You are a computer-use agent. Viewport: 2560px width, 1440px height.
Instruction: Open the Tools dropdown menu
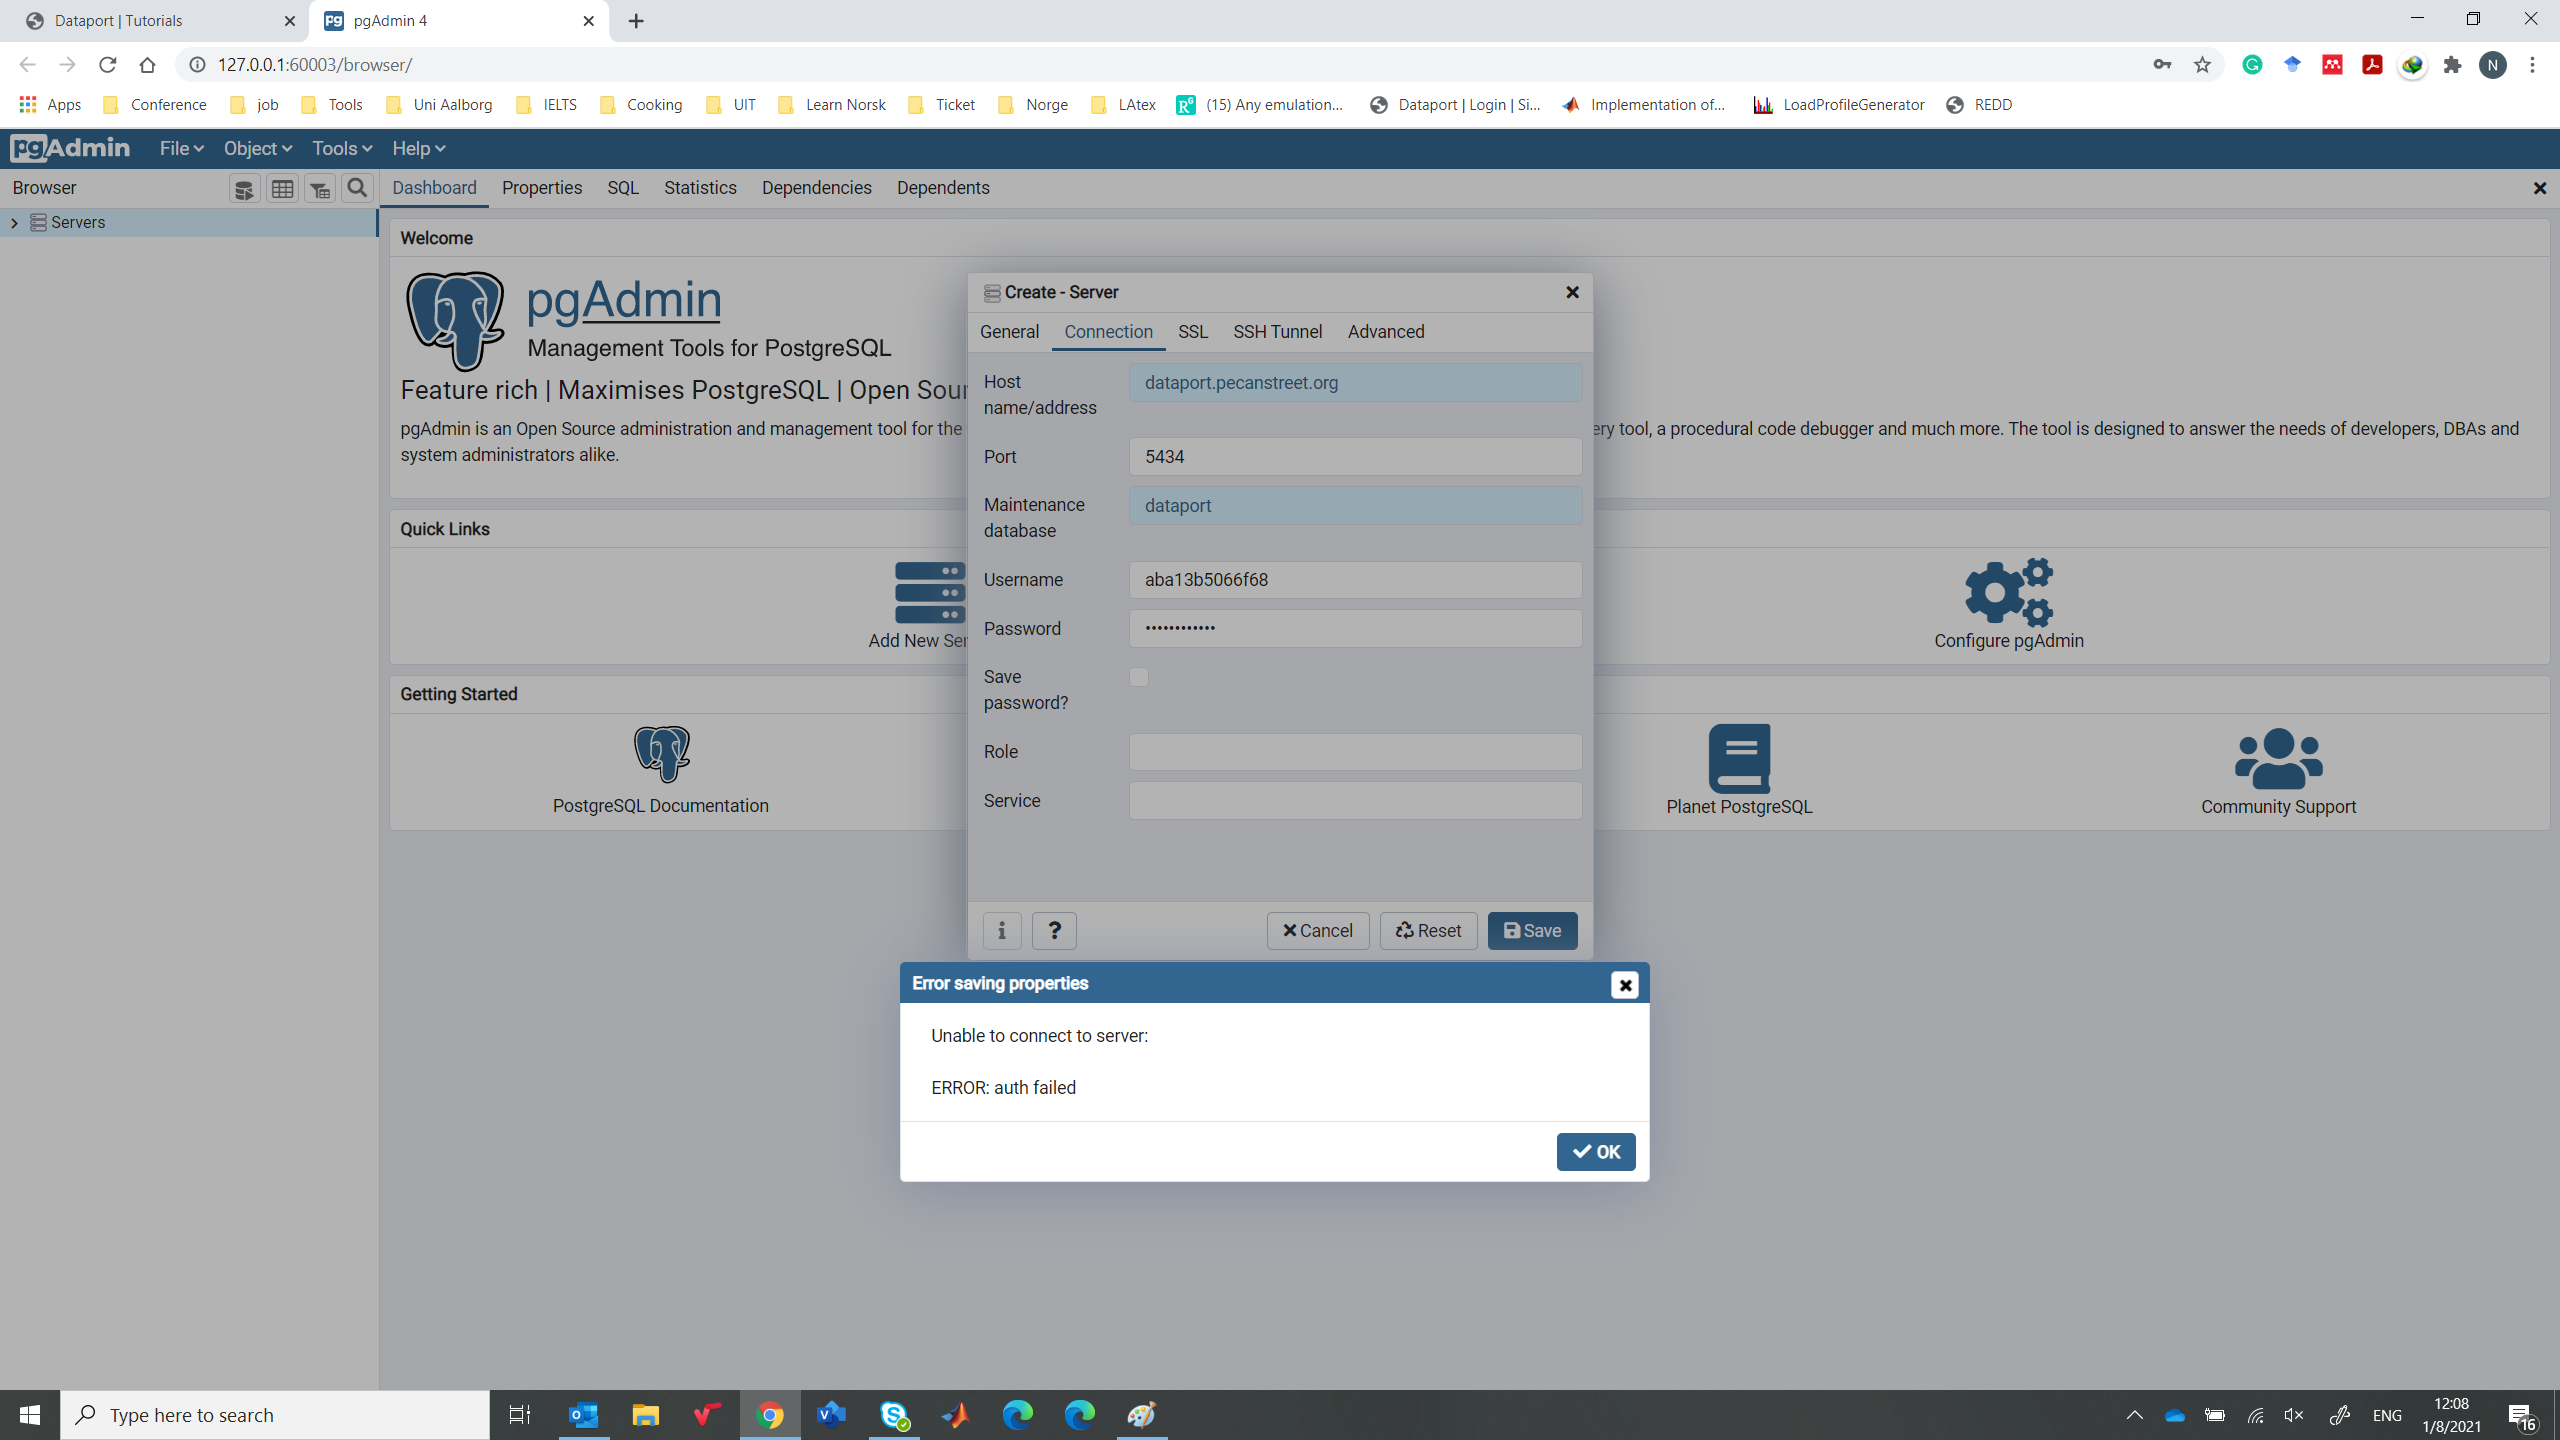point(341,148)
